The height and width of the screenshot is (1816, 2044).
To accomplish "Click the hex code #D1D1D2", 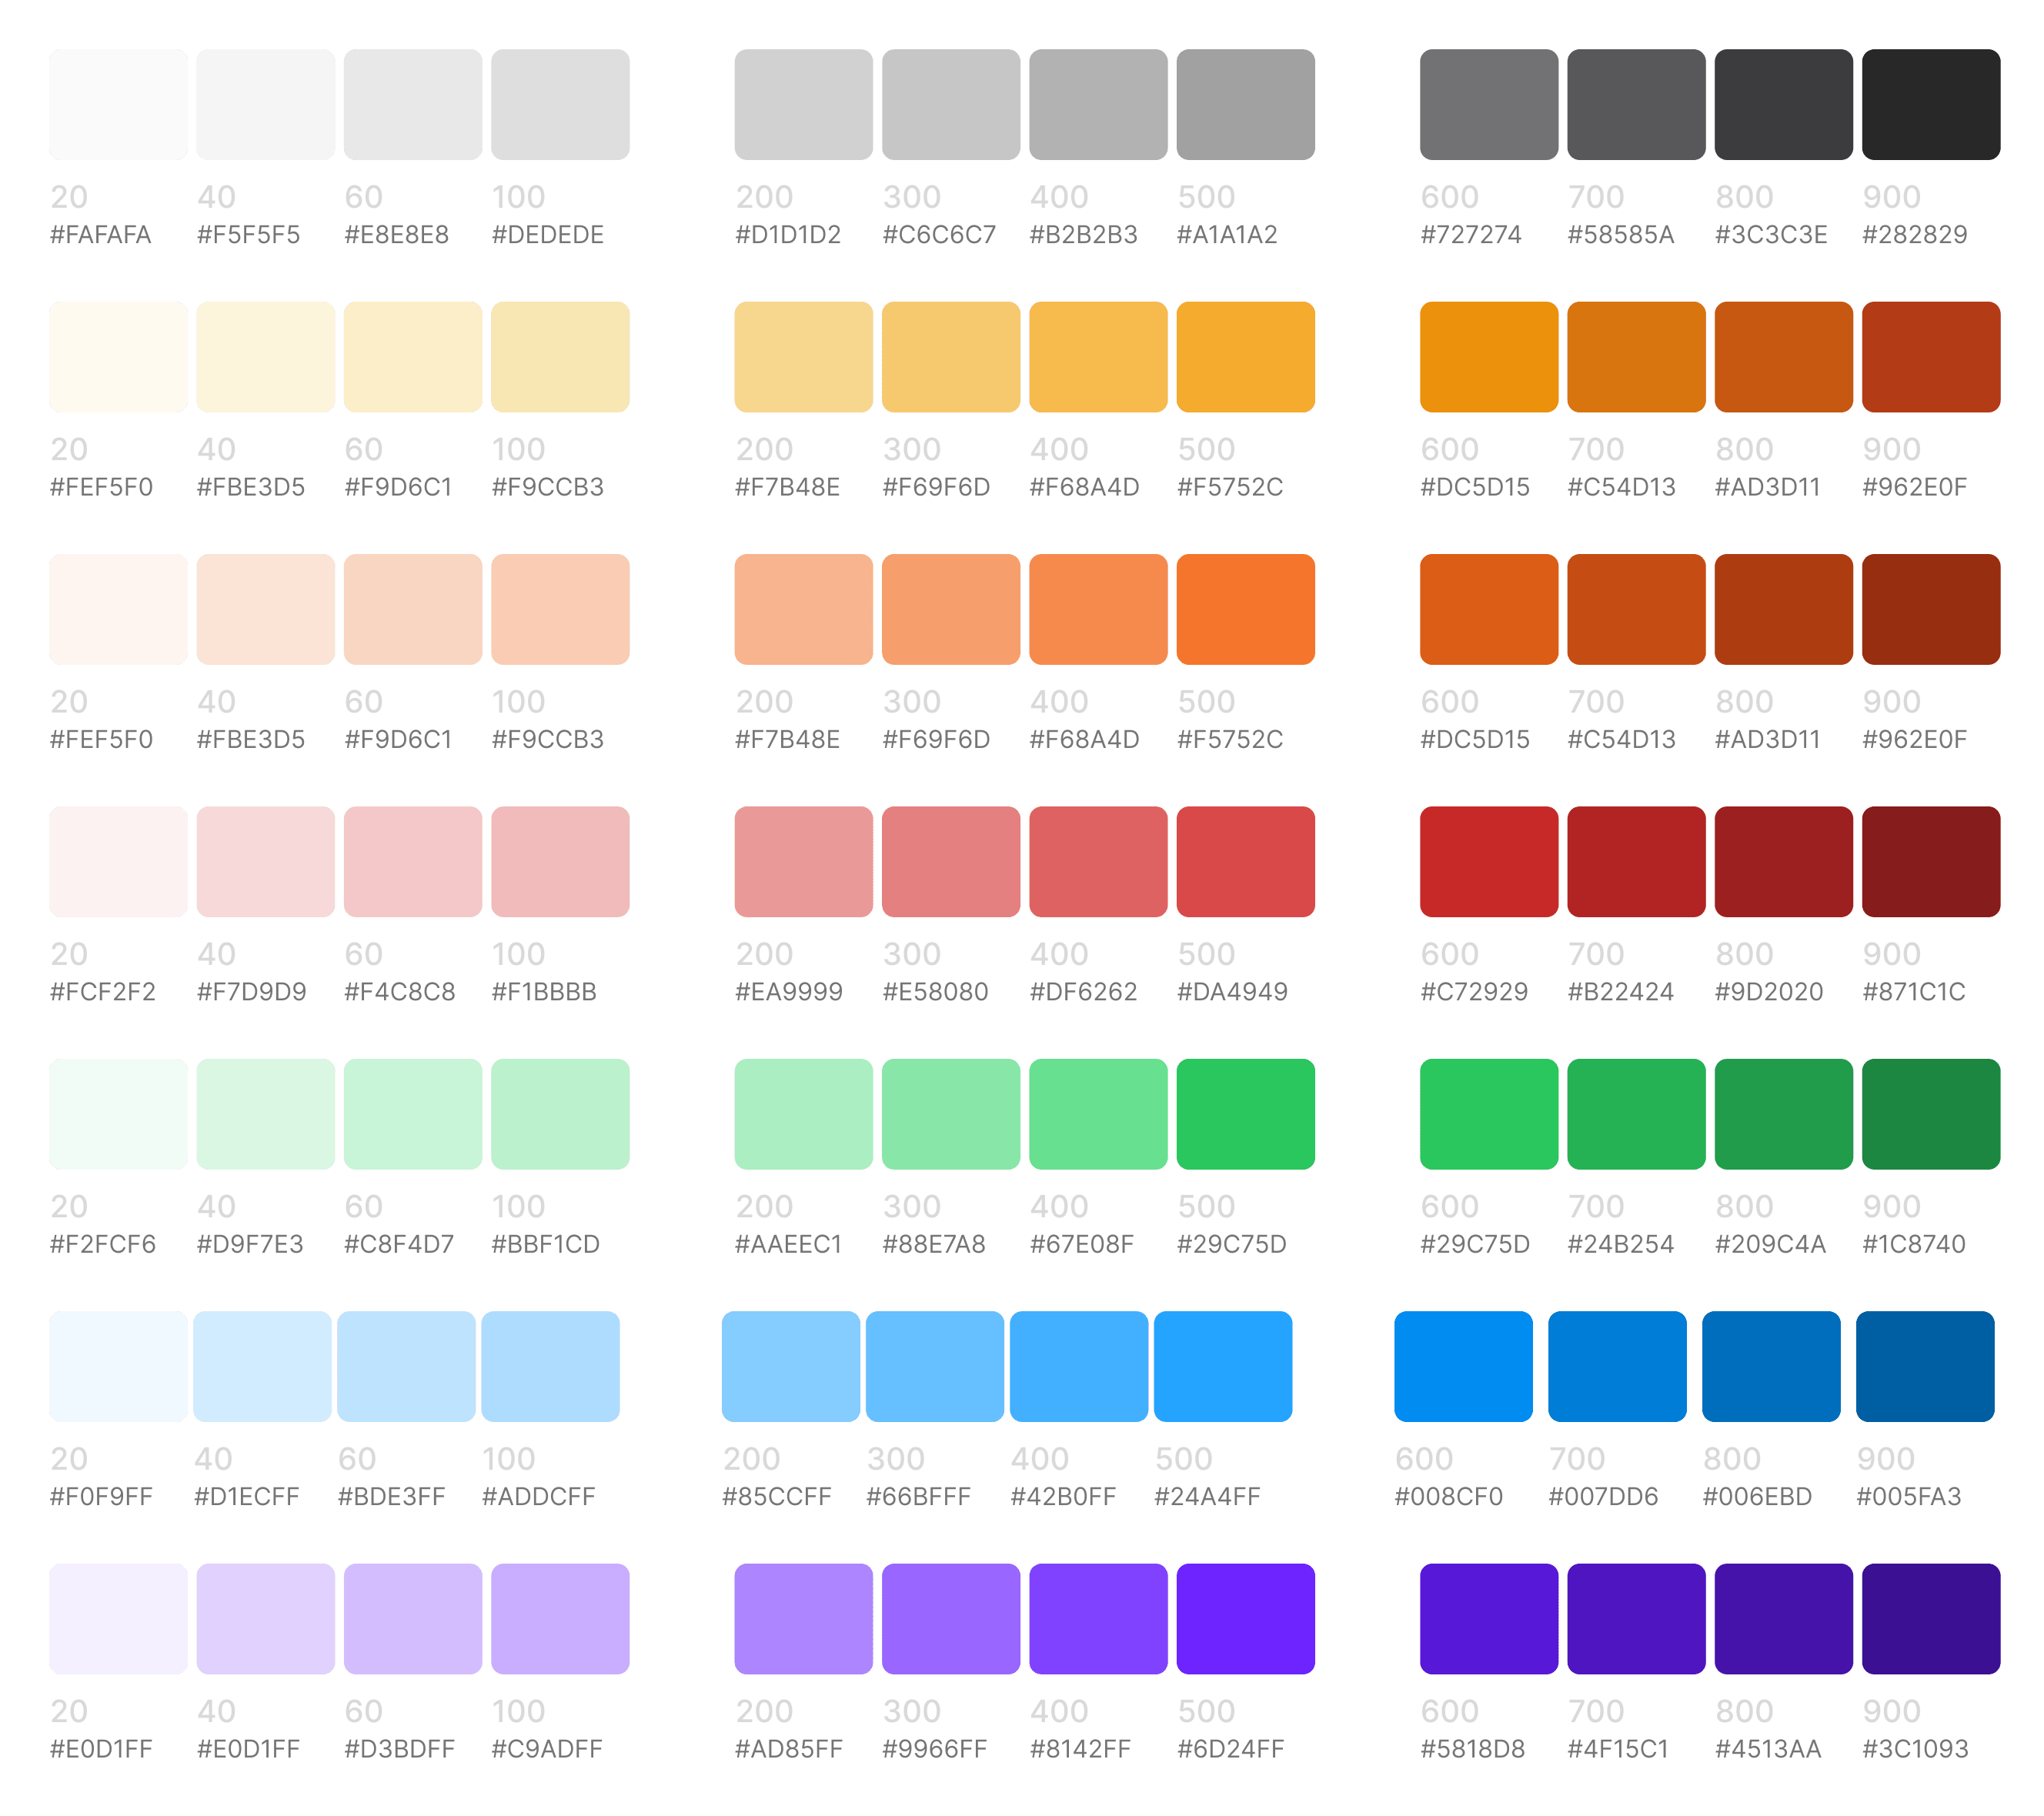I will click(x=788, y=235).
